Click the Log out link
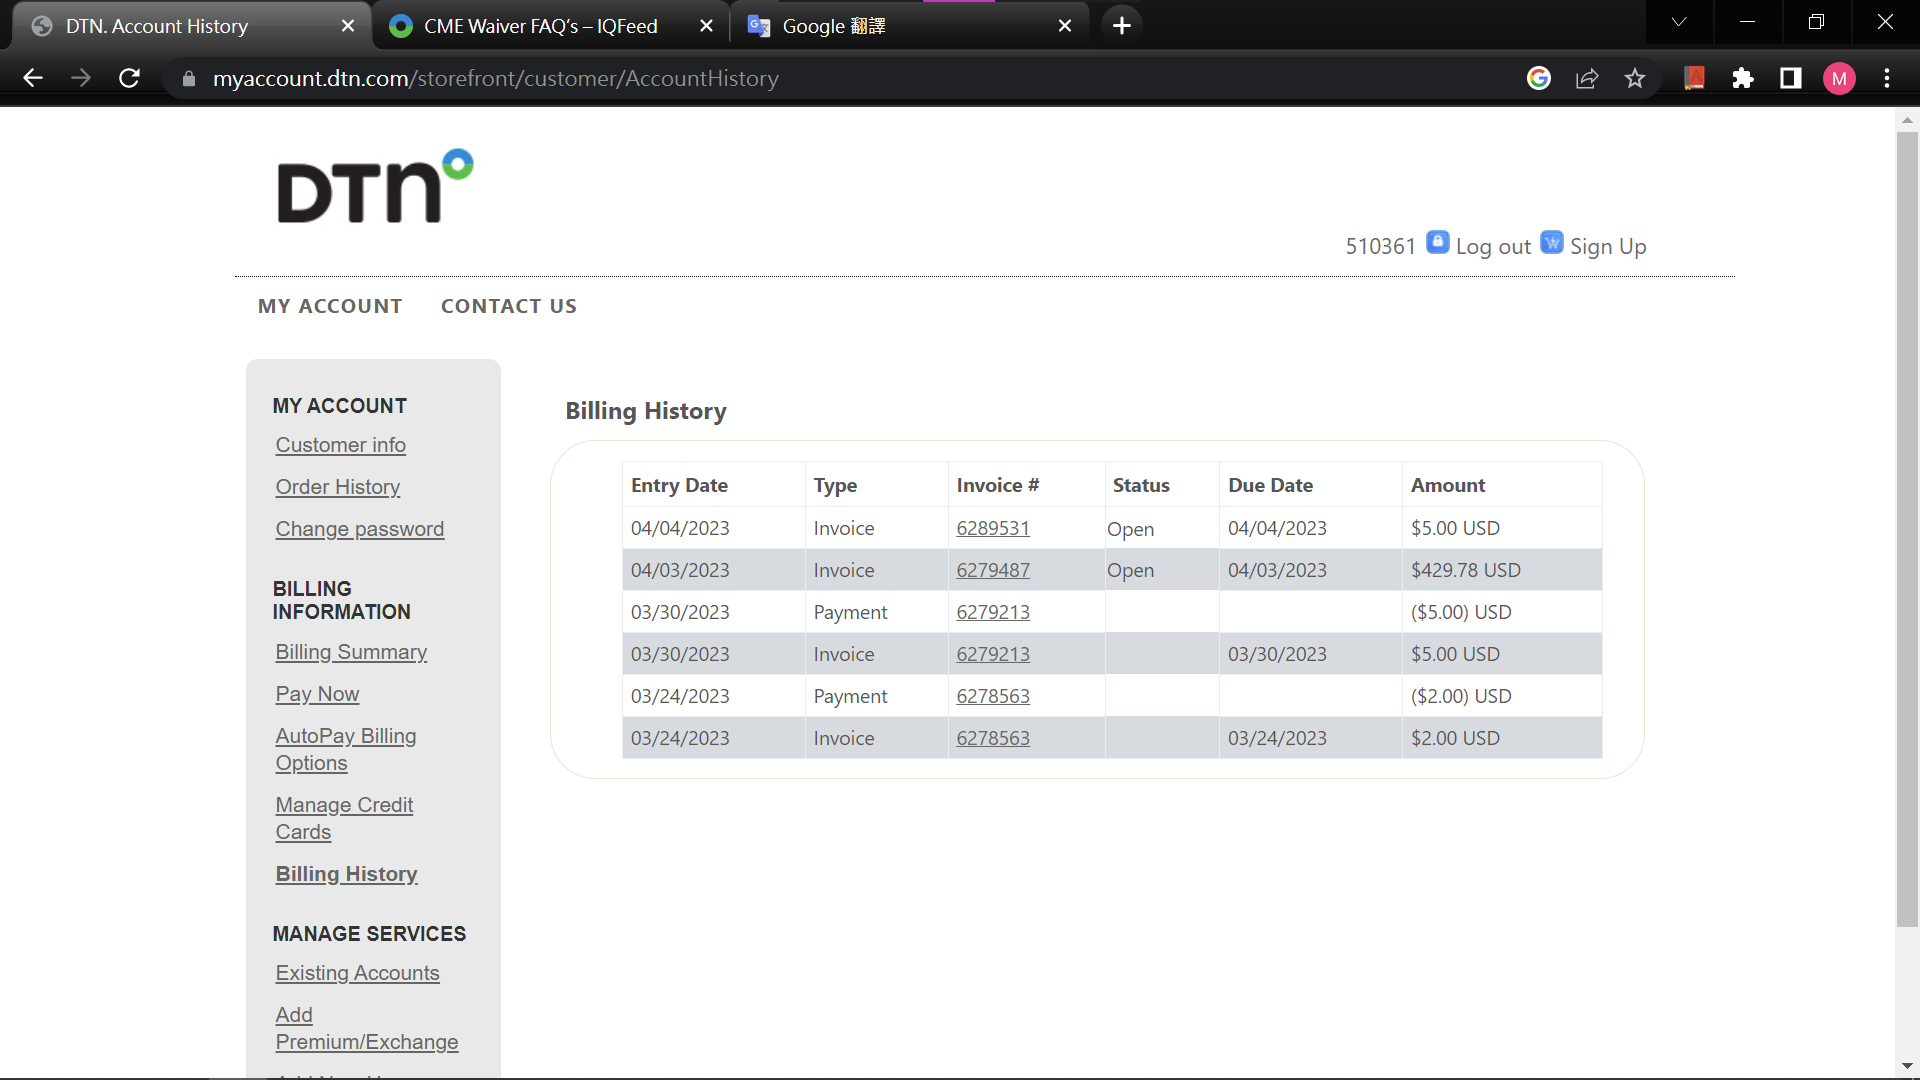The height and width of the screenshot is (1080, 1920). (1493, 246)
